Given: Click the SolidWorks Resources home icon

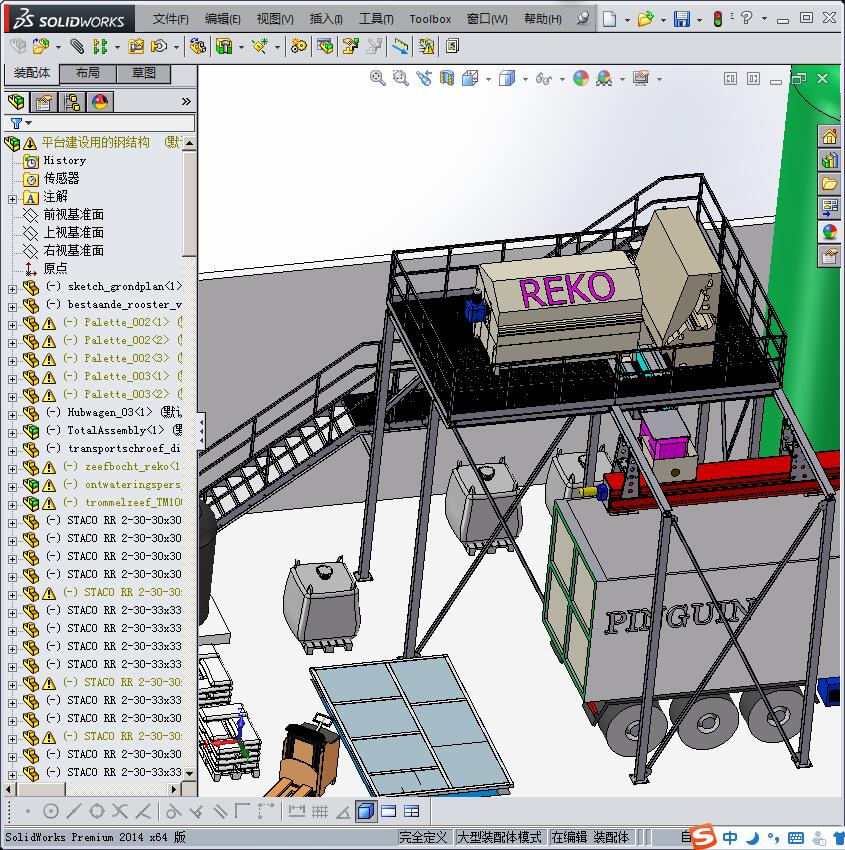Looking at the screenshot, I should (829, 136).
